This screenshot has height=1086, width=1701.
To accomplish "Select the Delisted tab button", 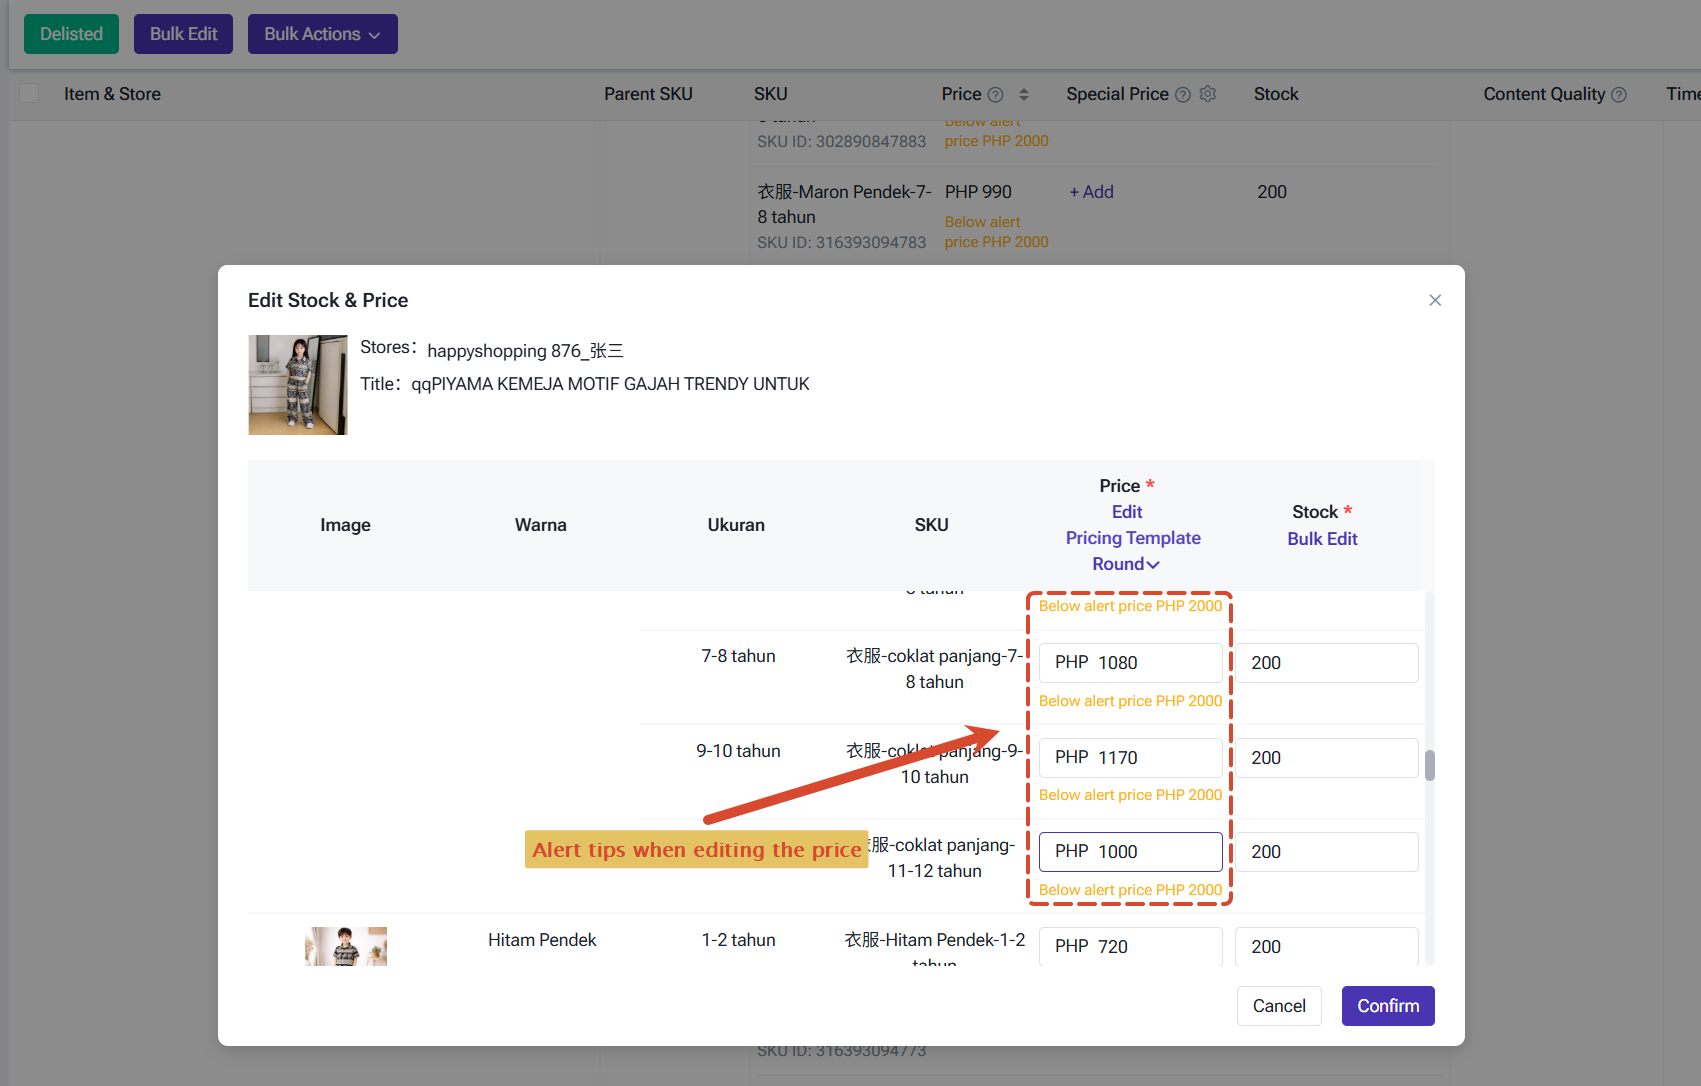I will [x=71, y=34].
